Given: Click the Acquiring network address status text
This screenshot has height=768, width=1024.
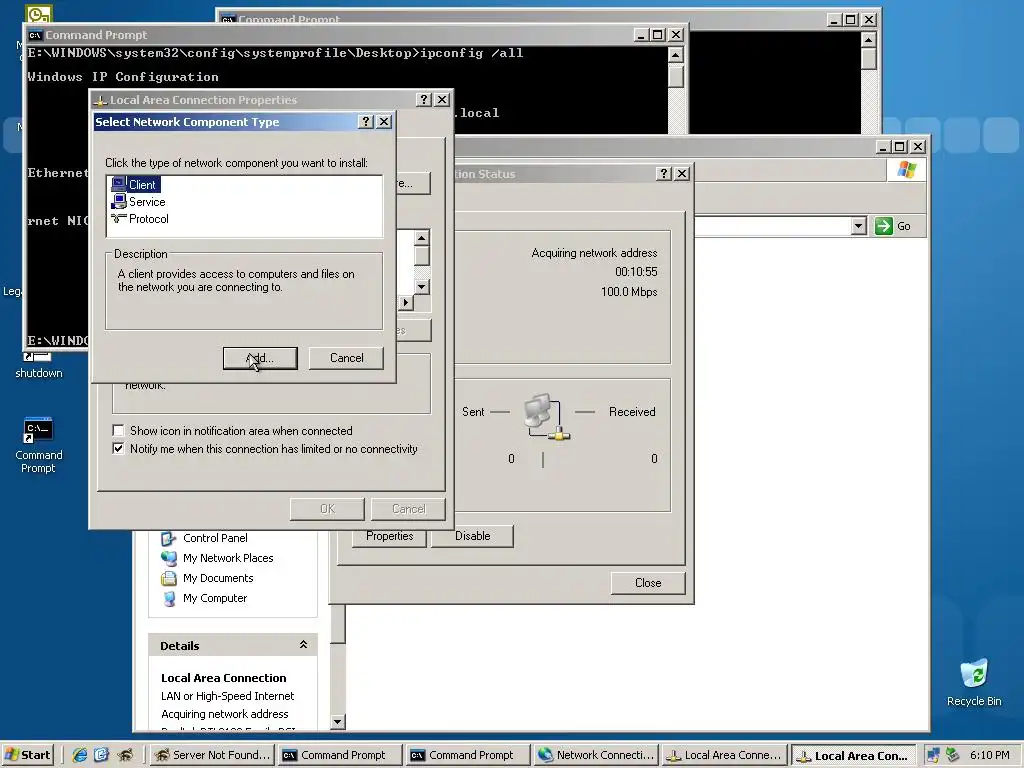Looking at the screenshot, I should coord(594,253).
